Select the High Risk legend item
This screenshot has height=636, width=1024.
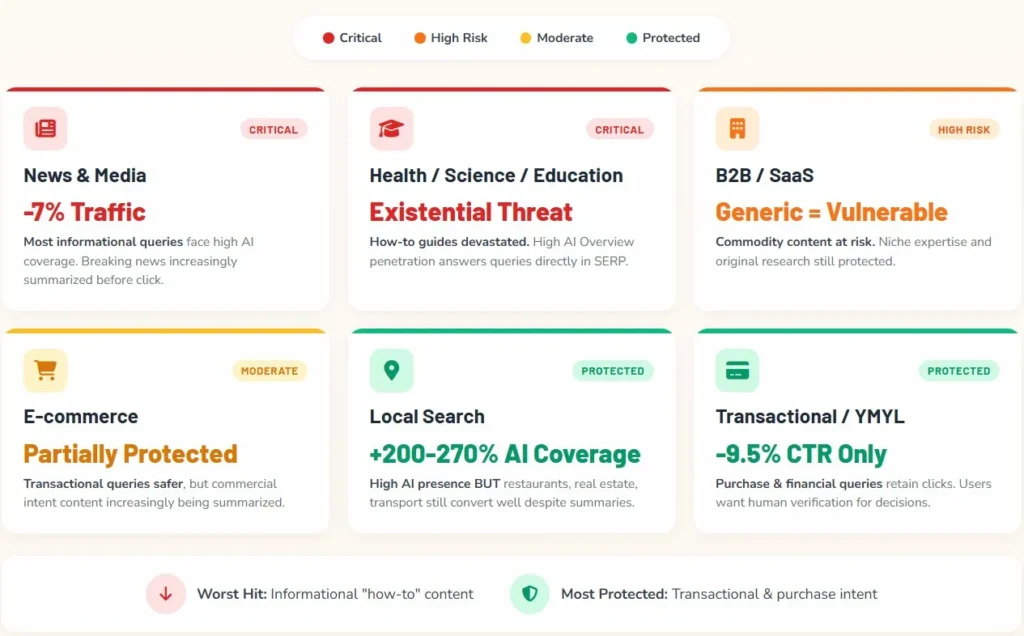pyautogui.click(x=450, y=38)
